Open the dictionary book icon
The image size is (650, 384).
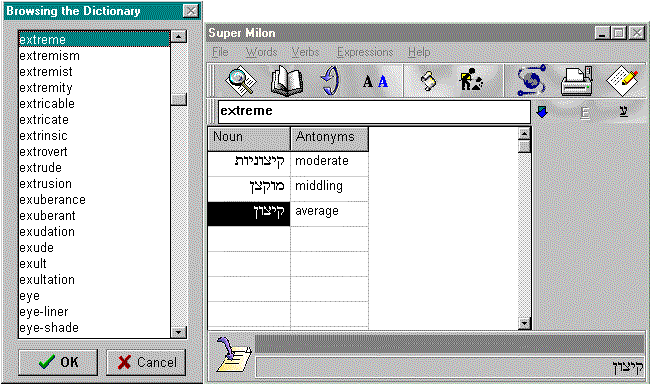(286, 81)
